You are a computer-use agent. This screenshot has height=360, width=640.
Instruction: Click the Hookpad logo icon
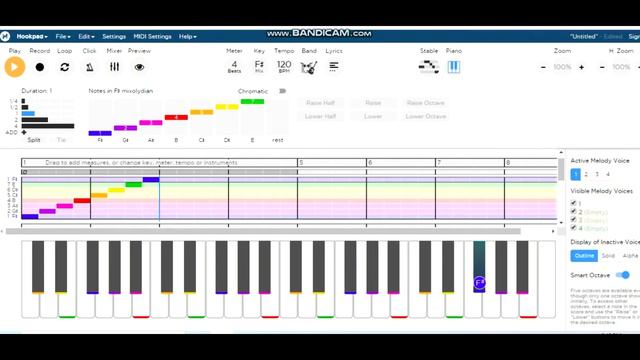point(5,36)
